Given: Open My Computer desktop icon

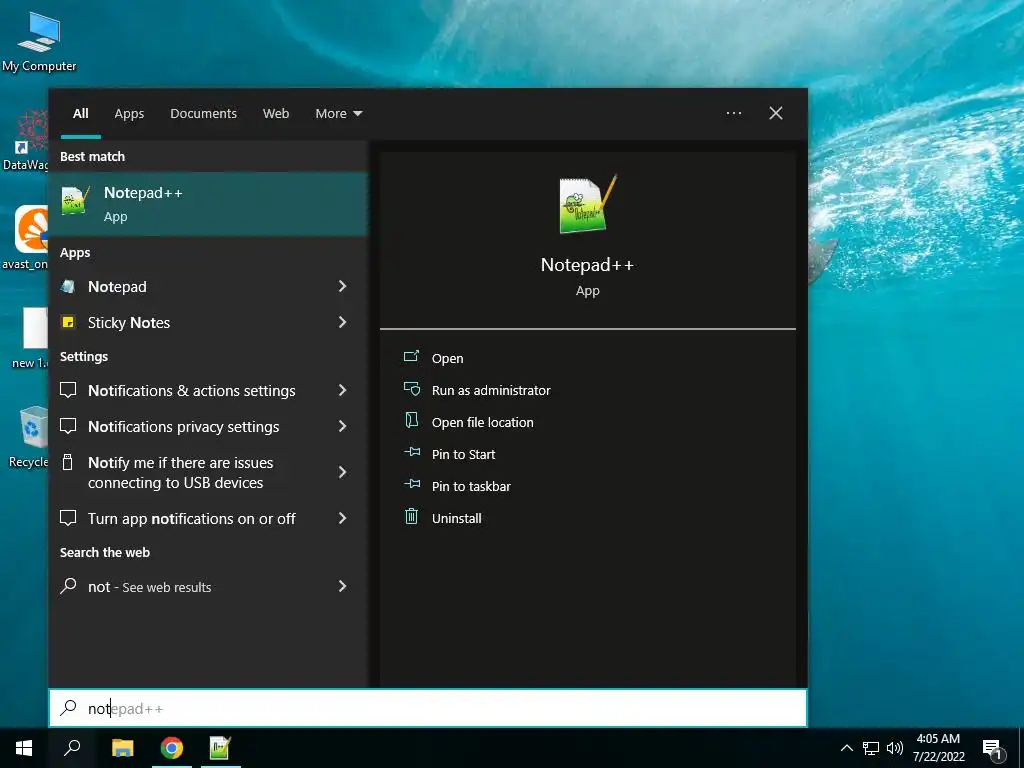Looking at the screenshot, I should [x=39, y=41].
